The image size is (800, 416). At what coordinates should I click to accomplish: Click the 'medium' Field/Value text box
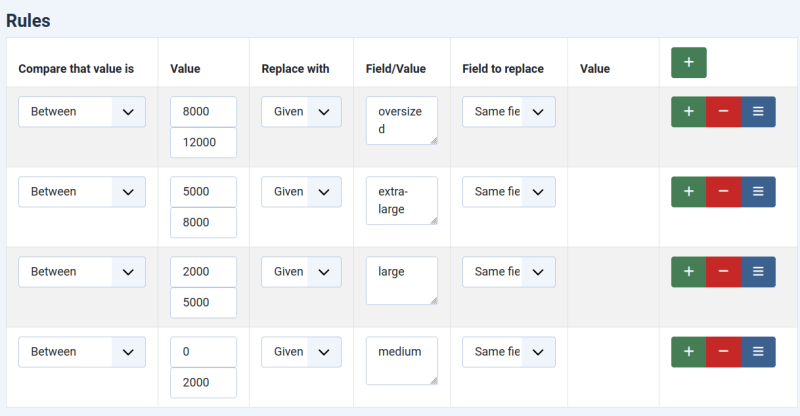click(x=401, y=360)
